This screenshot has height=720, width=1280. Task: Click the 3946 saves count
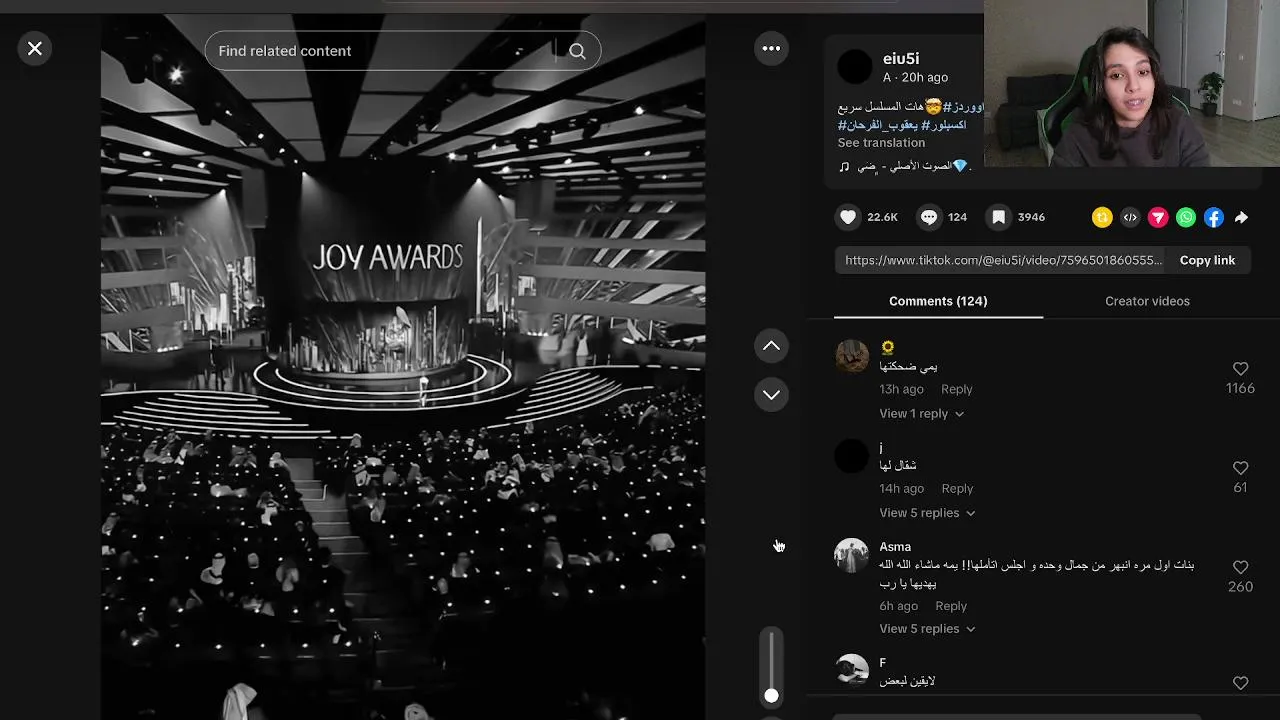point(1031,217)
